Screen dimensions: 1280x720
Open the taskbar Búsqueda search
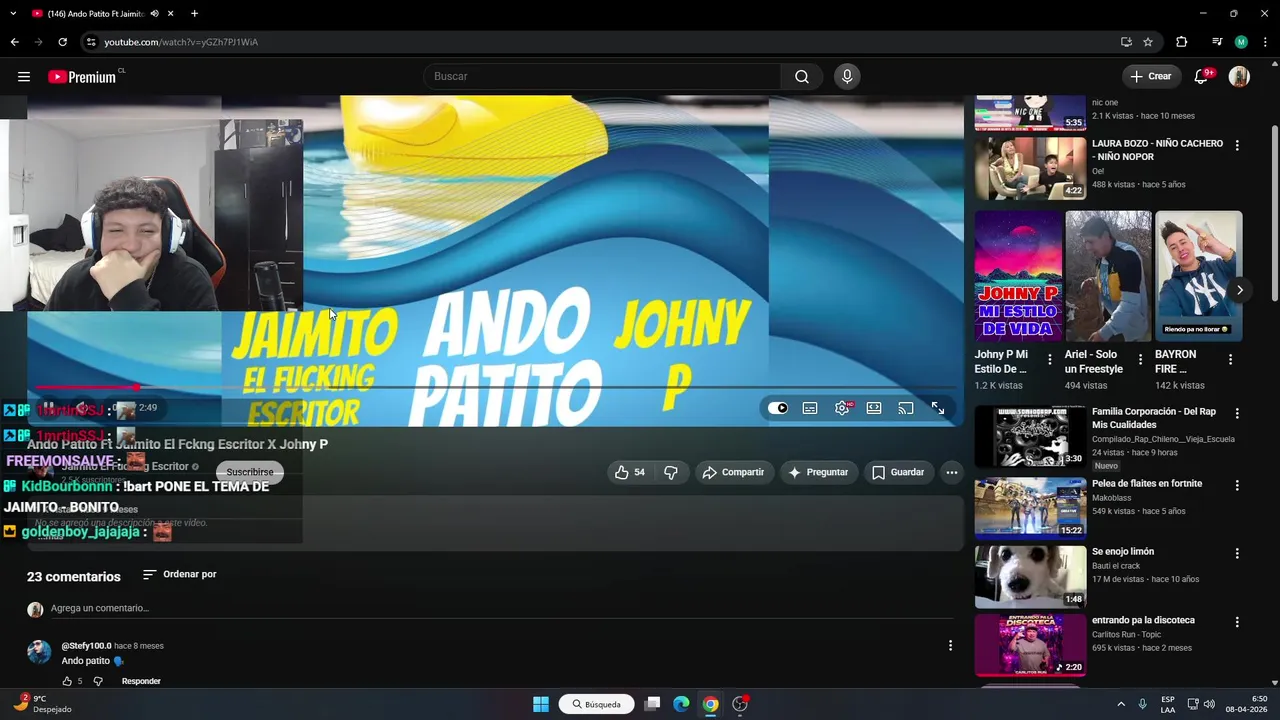[597, 704]
